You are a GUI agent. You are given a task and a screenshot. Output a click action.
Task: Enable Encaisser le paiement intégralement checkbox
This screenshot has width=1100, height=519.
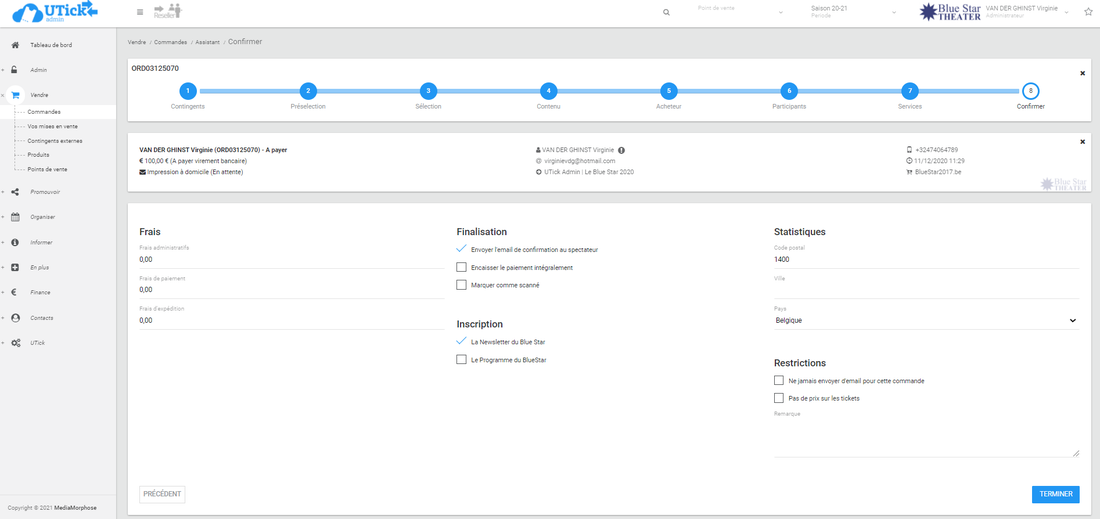(461, 267)
